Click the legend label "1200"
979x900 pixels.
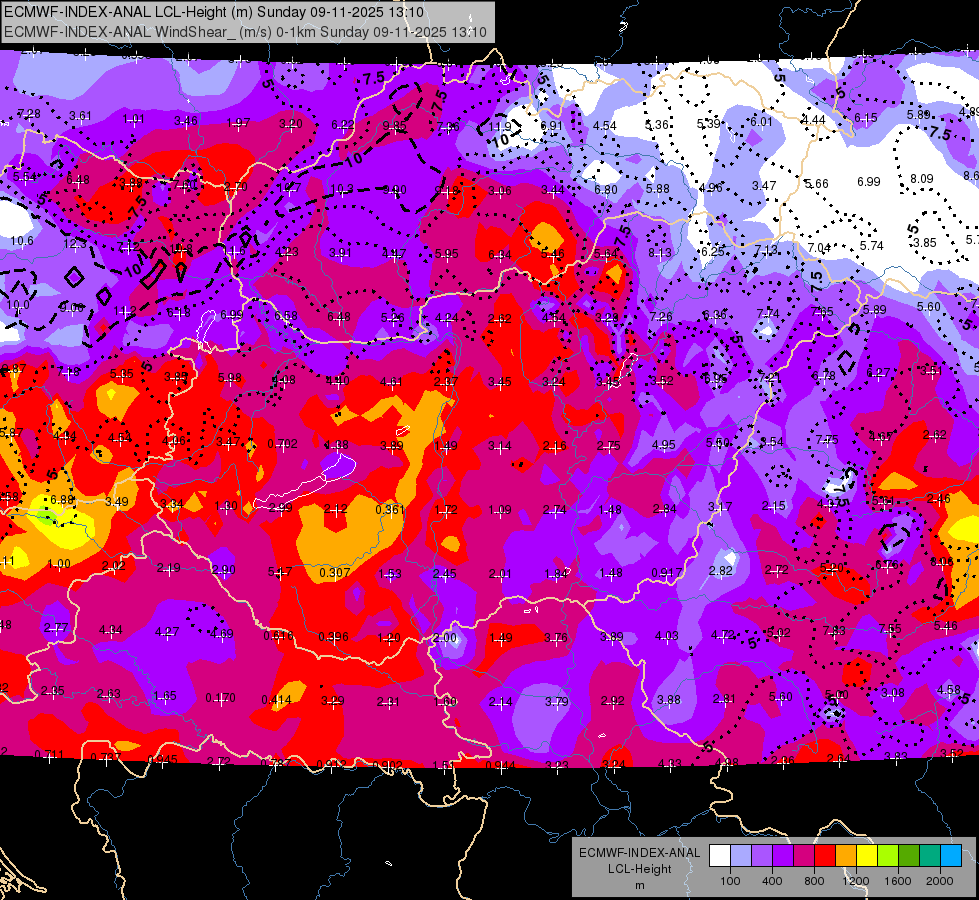click(x=856, y=881)
